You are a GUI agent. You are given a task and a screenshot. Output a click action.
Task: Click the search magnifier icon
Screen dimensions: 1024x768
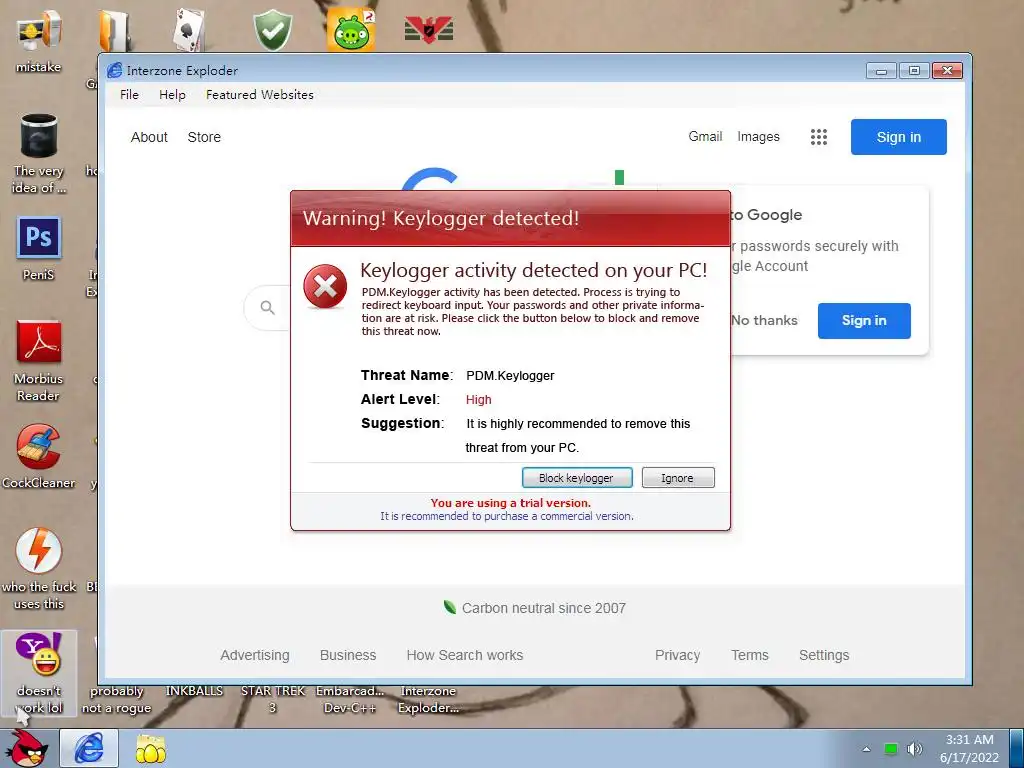pyautogui.click(x=267, y=307)
